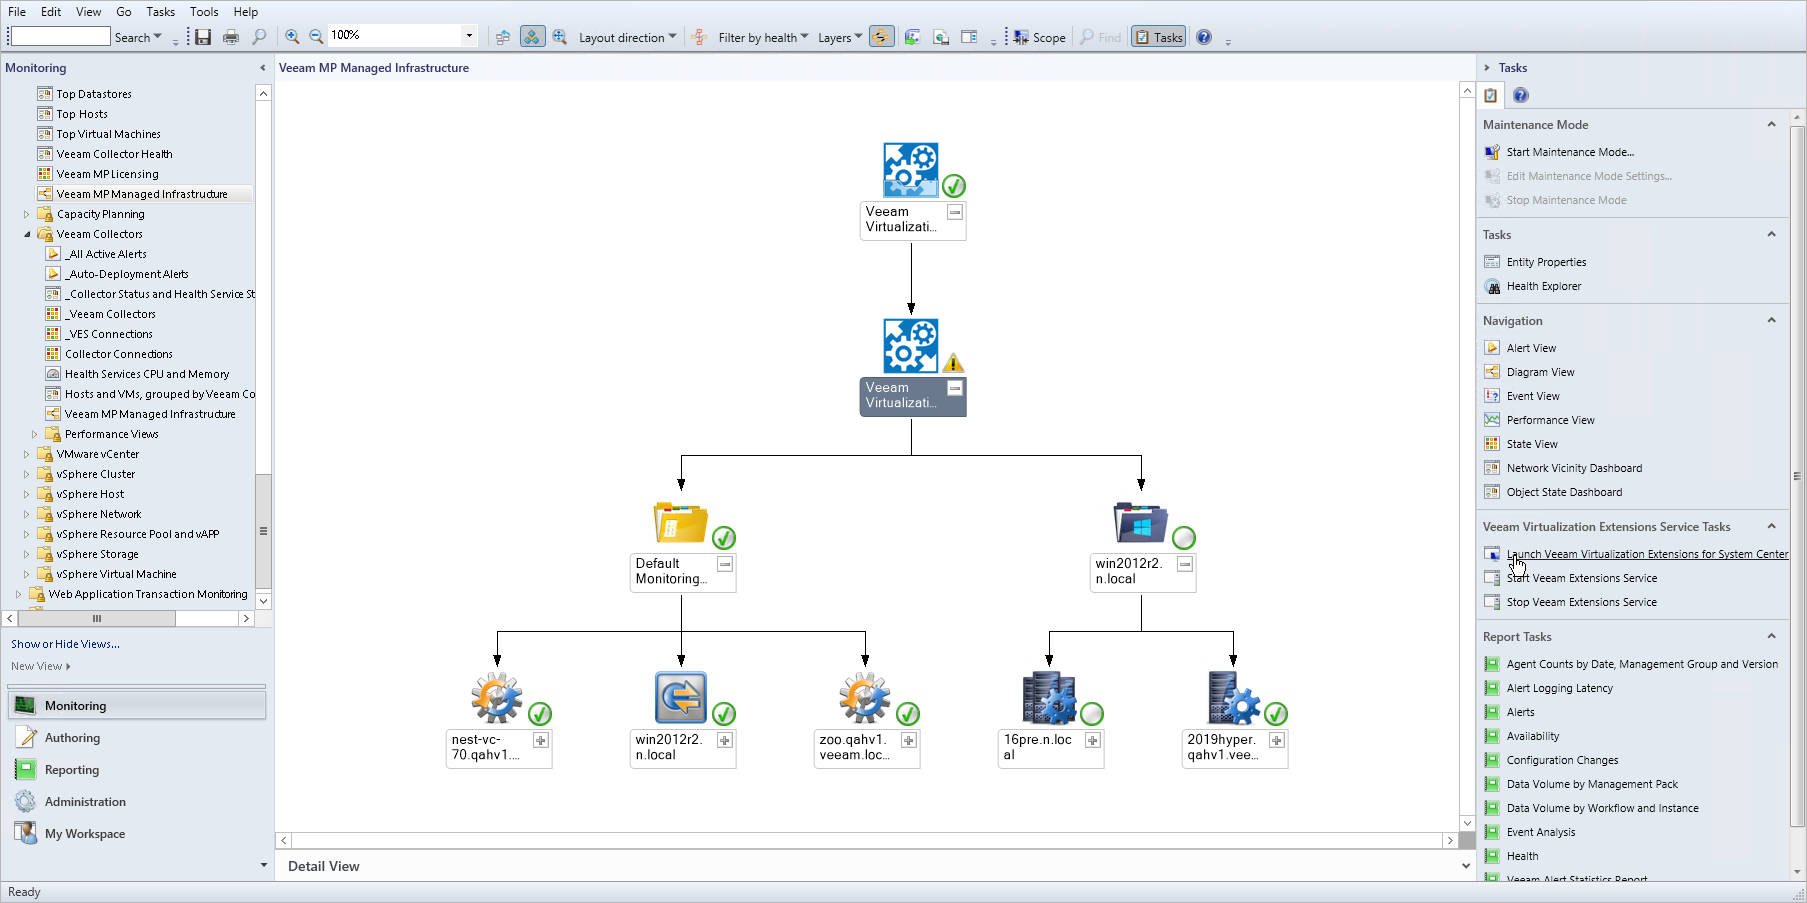Click the Zoom In magnifier icon

coord(292,37)
